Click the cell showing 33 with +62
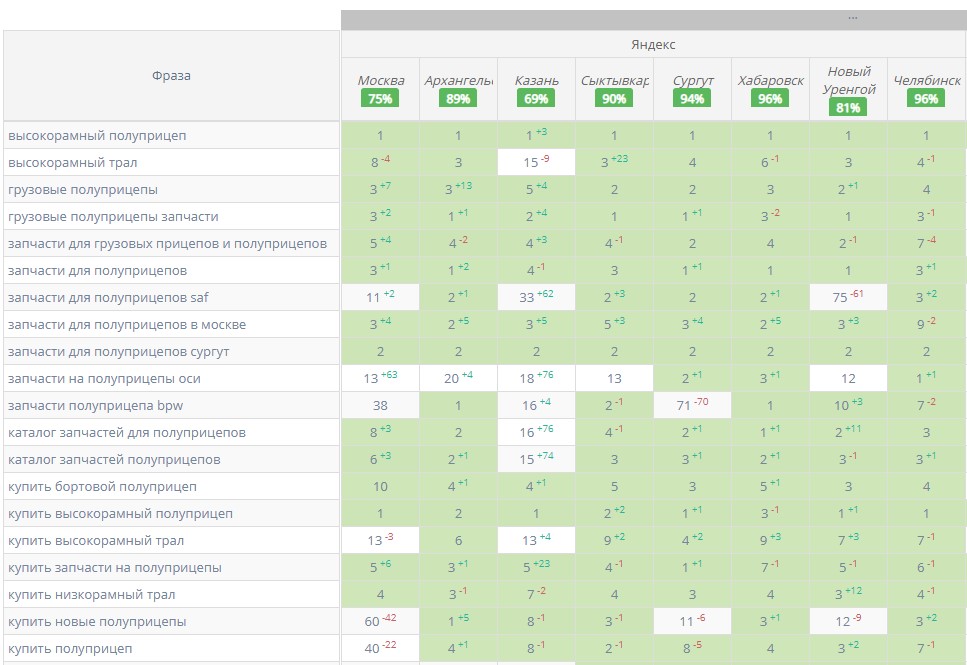This screenshot has width=967, height=665. coord(536,298)
